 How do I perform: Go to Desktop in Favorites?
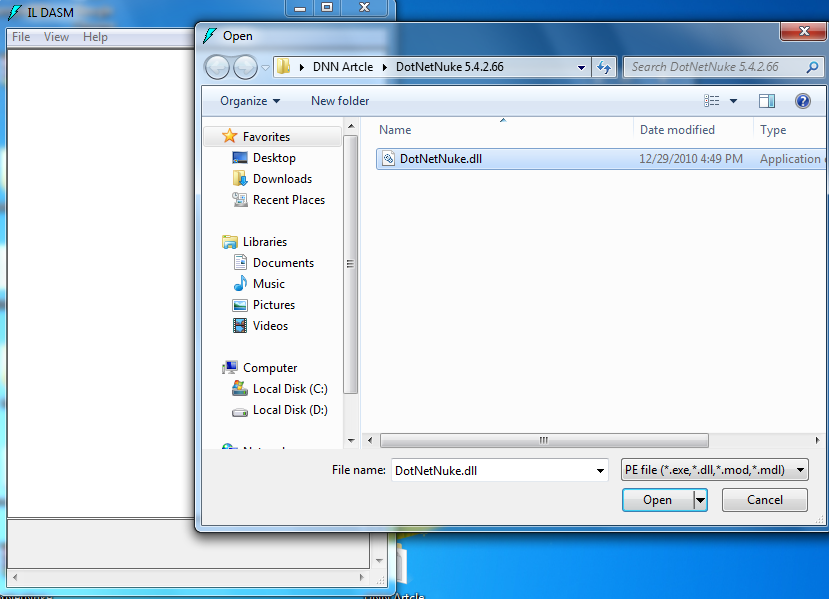274,158
